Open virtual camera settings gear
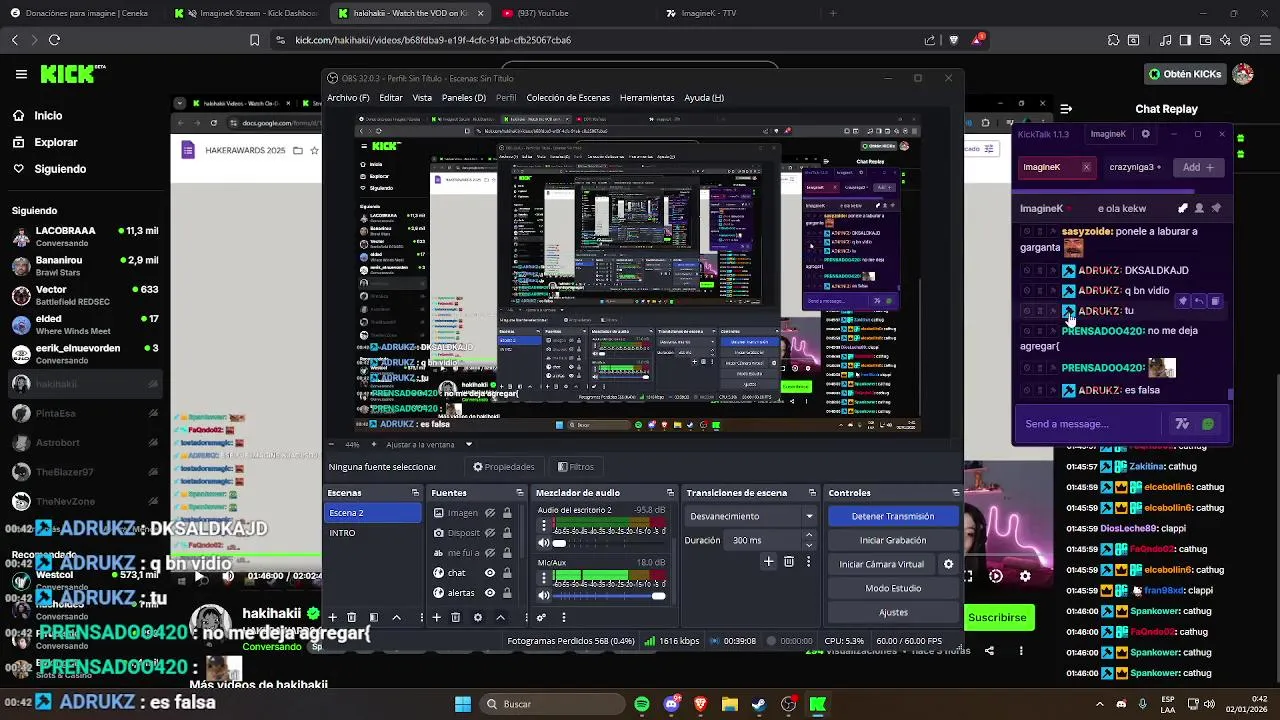The image size is (1280, 720). pos(948,564)
